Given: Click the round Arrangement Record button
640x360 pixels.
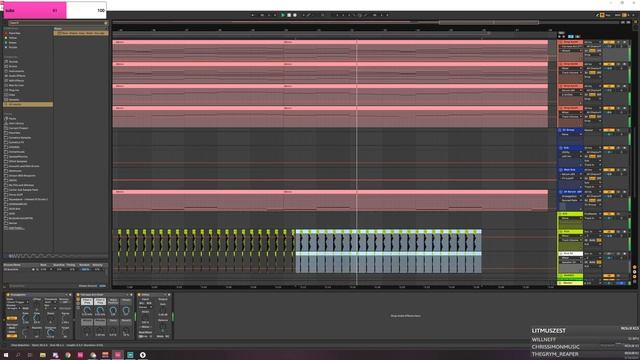Looking at the screenshot, I should coord(295,15).
